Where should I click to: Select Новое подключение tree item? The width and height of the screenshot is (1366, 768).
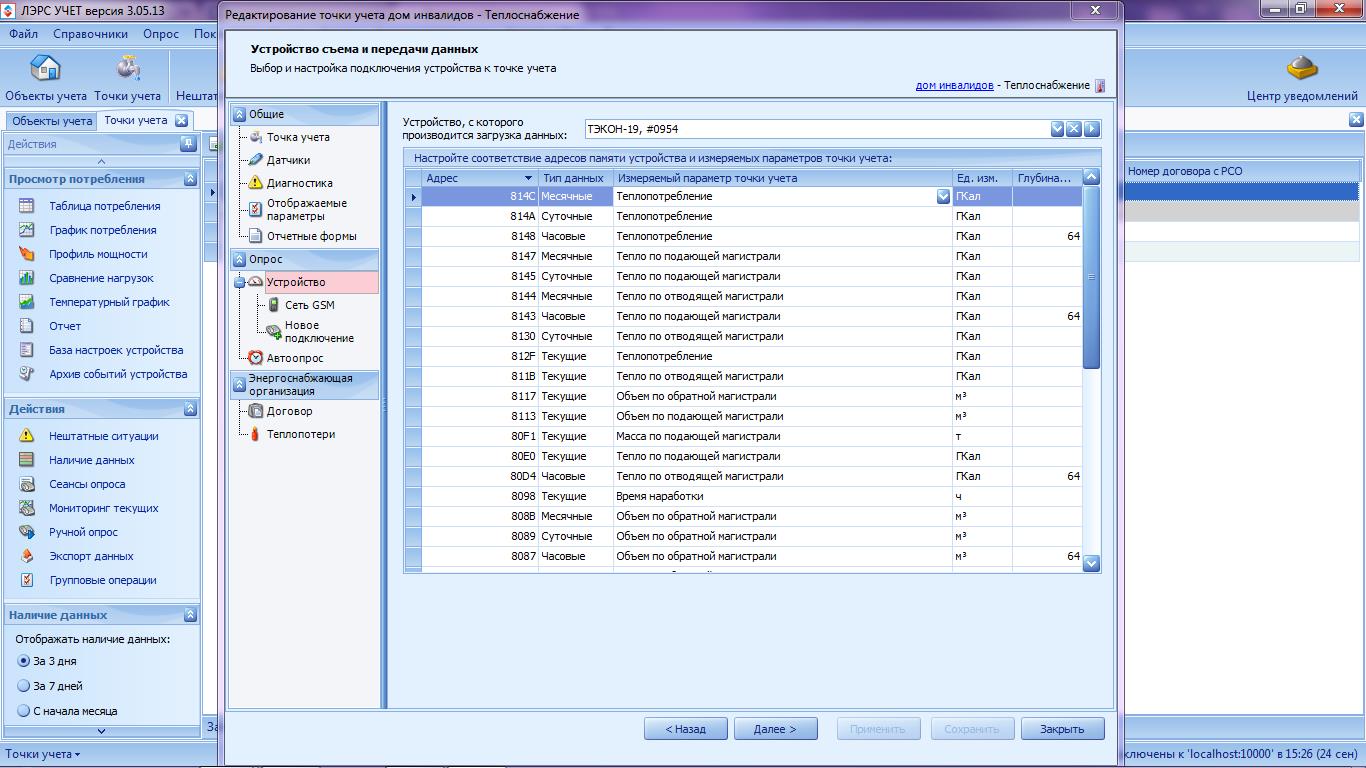(319, 331)
